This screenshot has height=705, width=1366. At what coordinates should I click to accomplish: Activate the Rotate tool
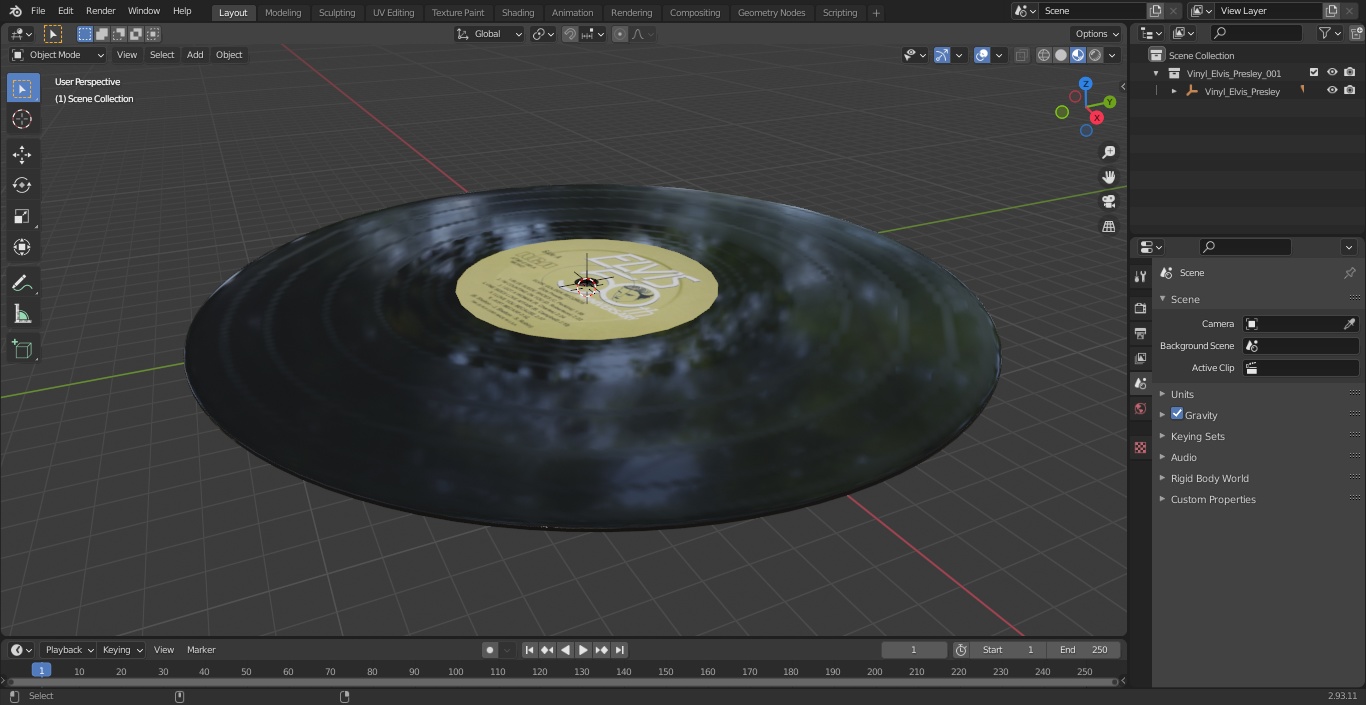22,185
